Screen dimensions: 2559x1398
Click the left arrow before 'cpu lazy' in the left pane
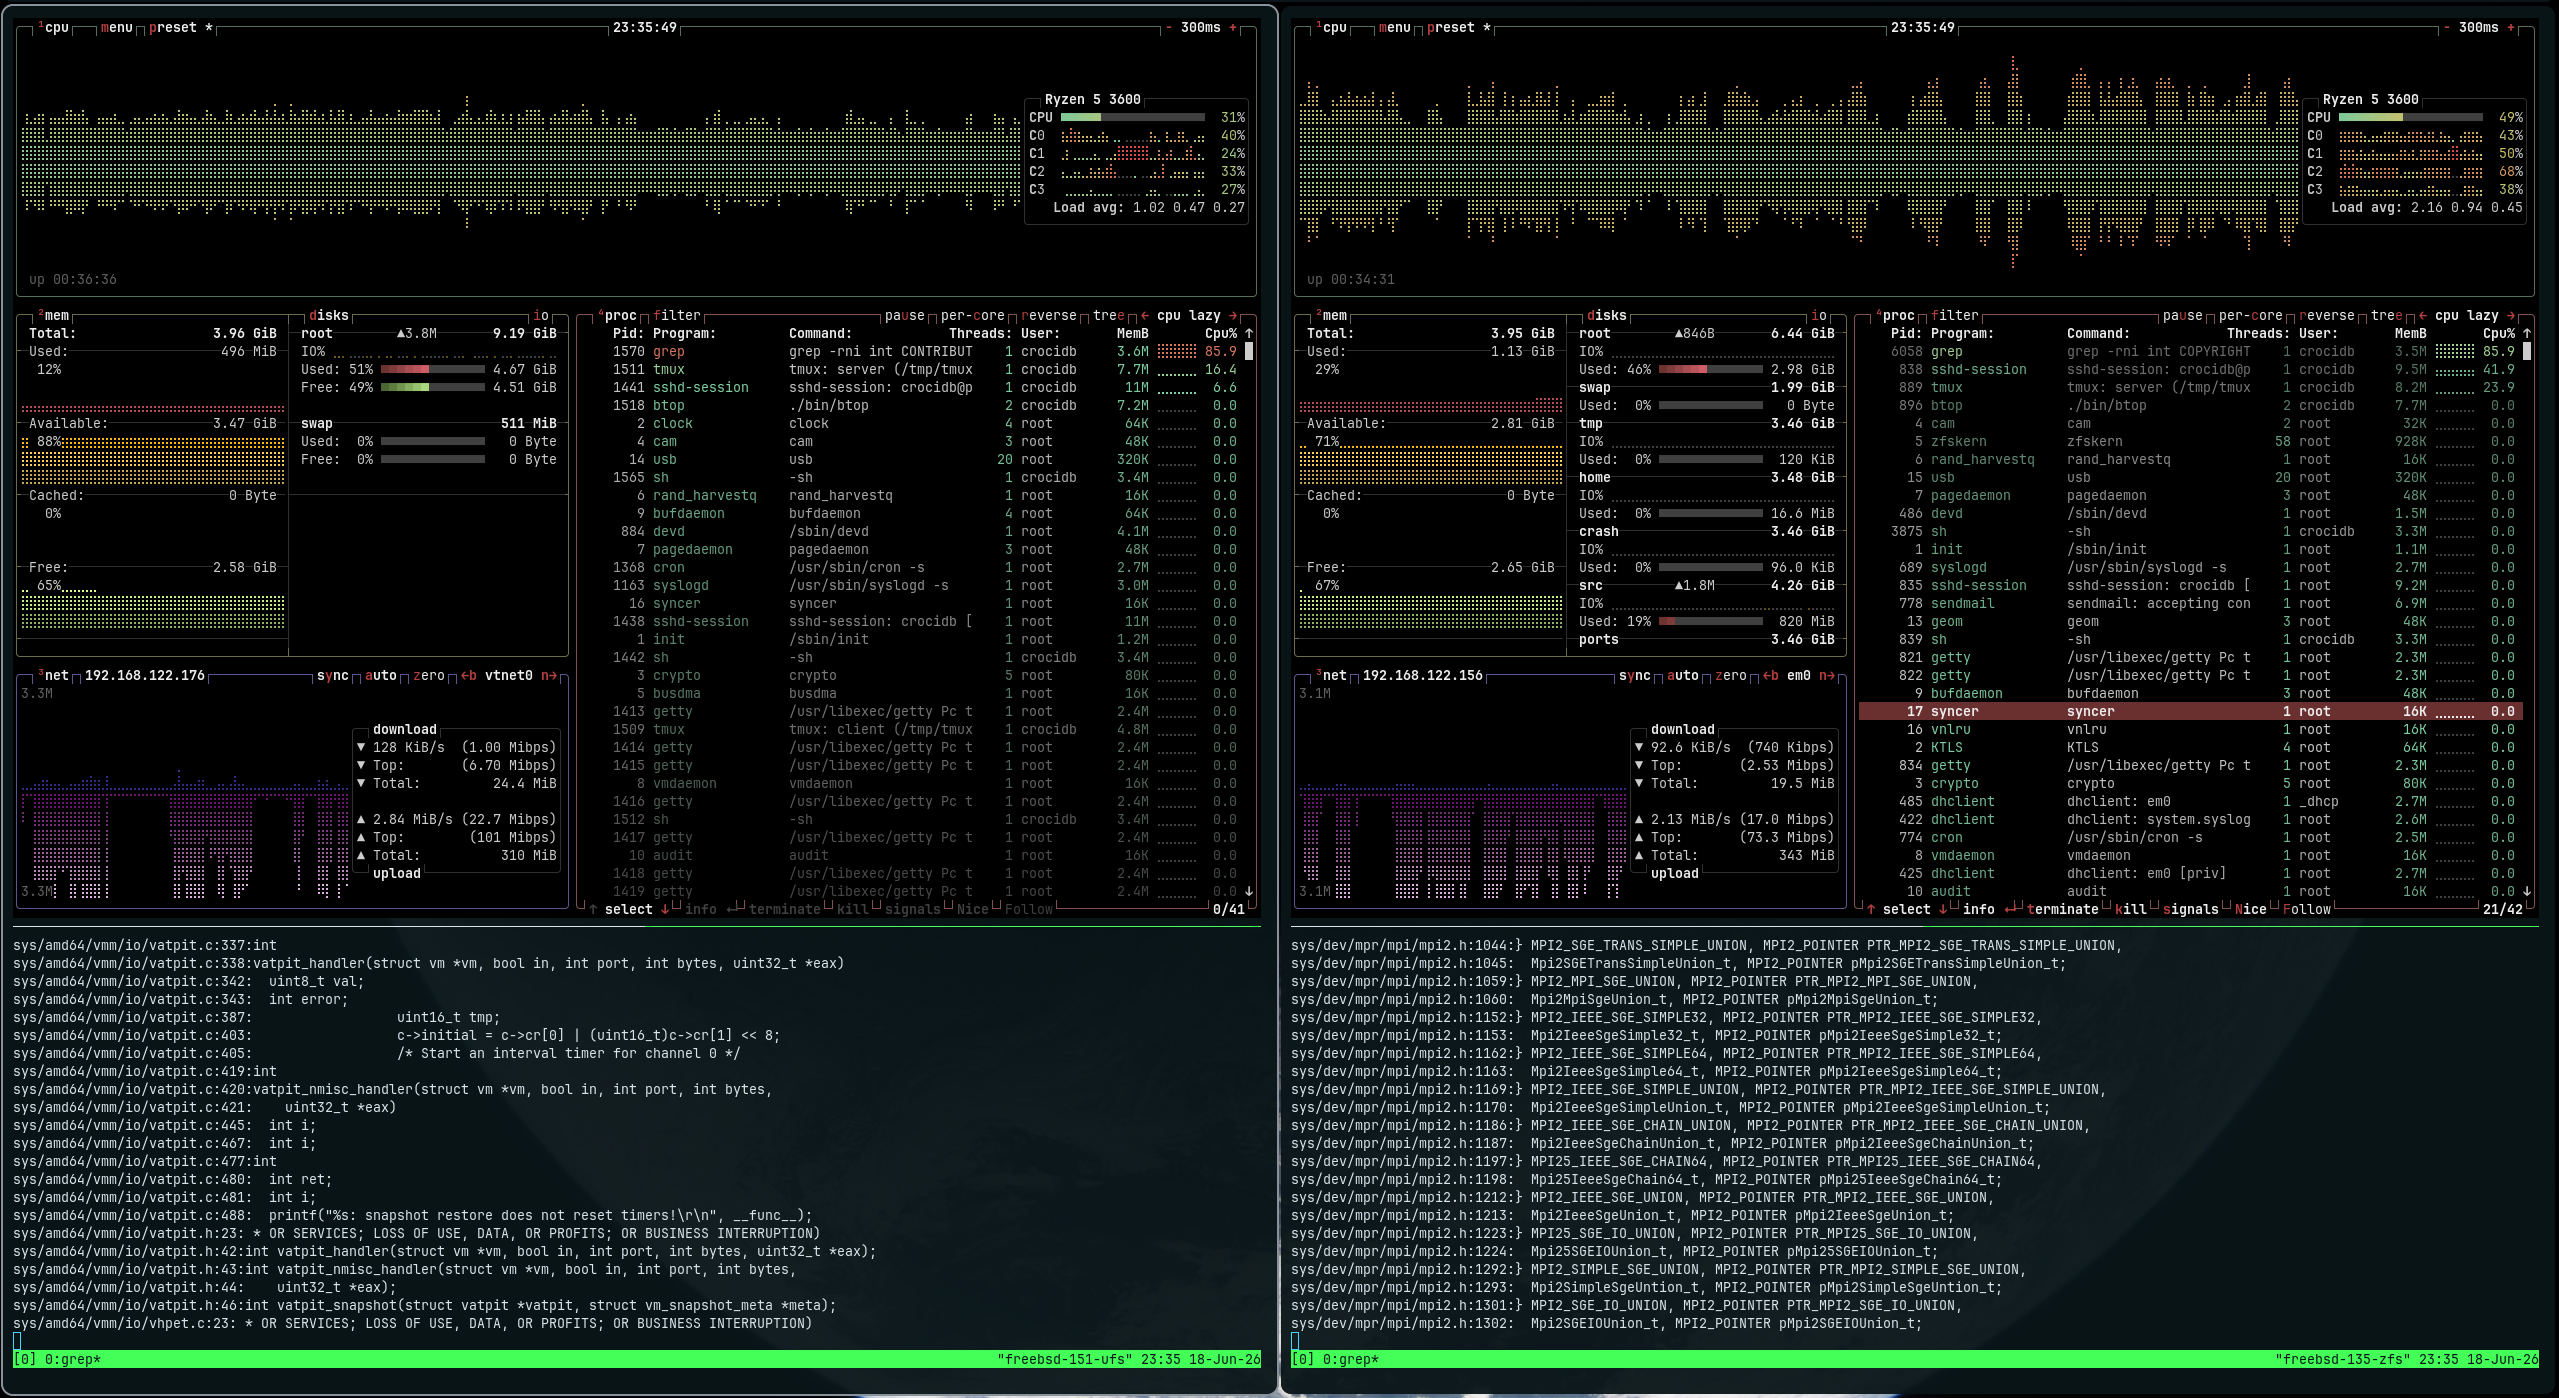pyautogui.click(x=1144, y=315)
